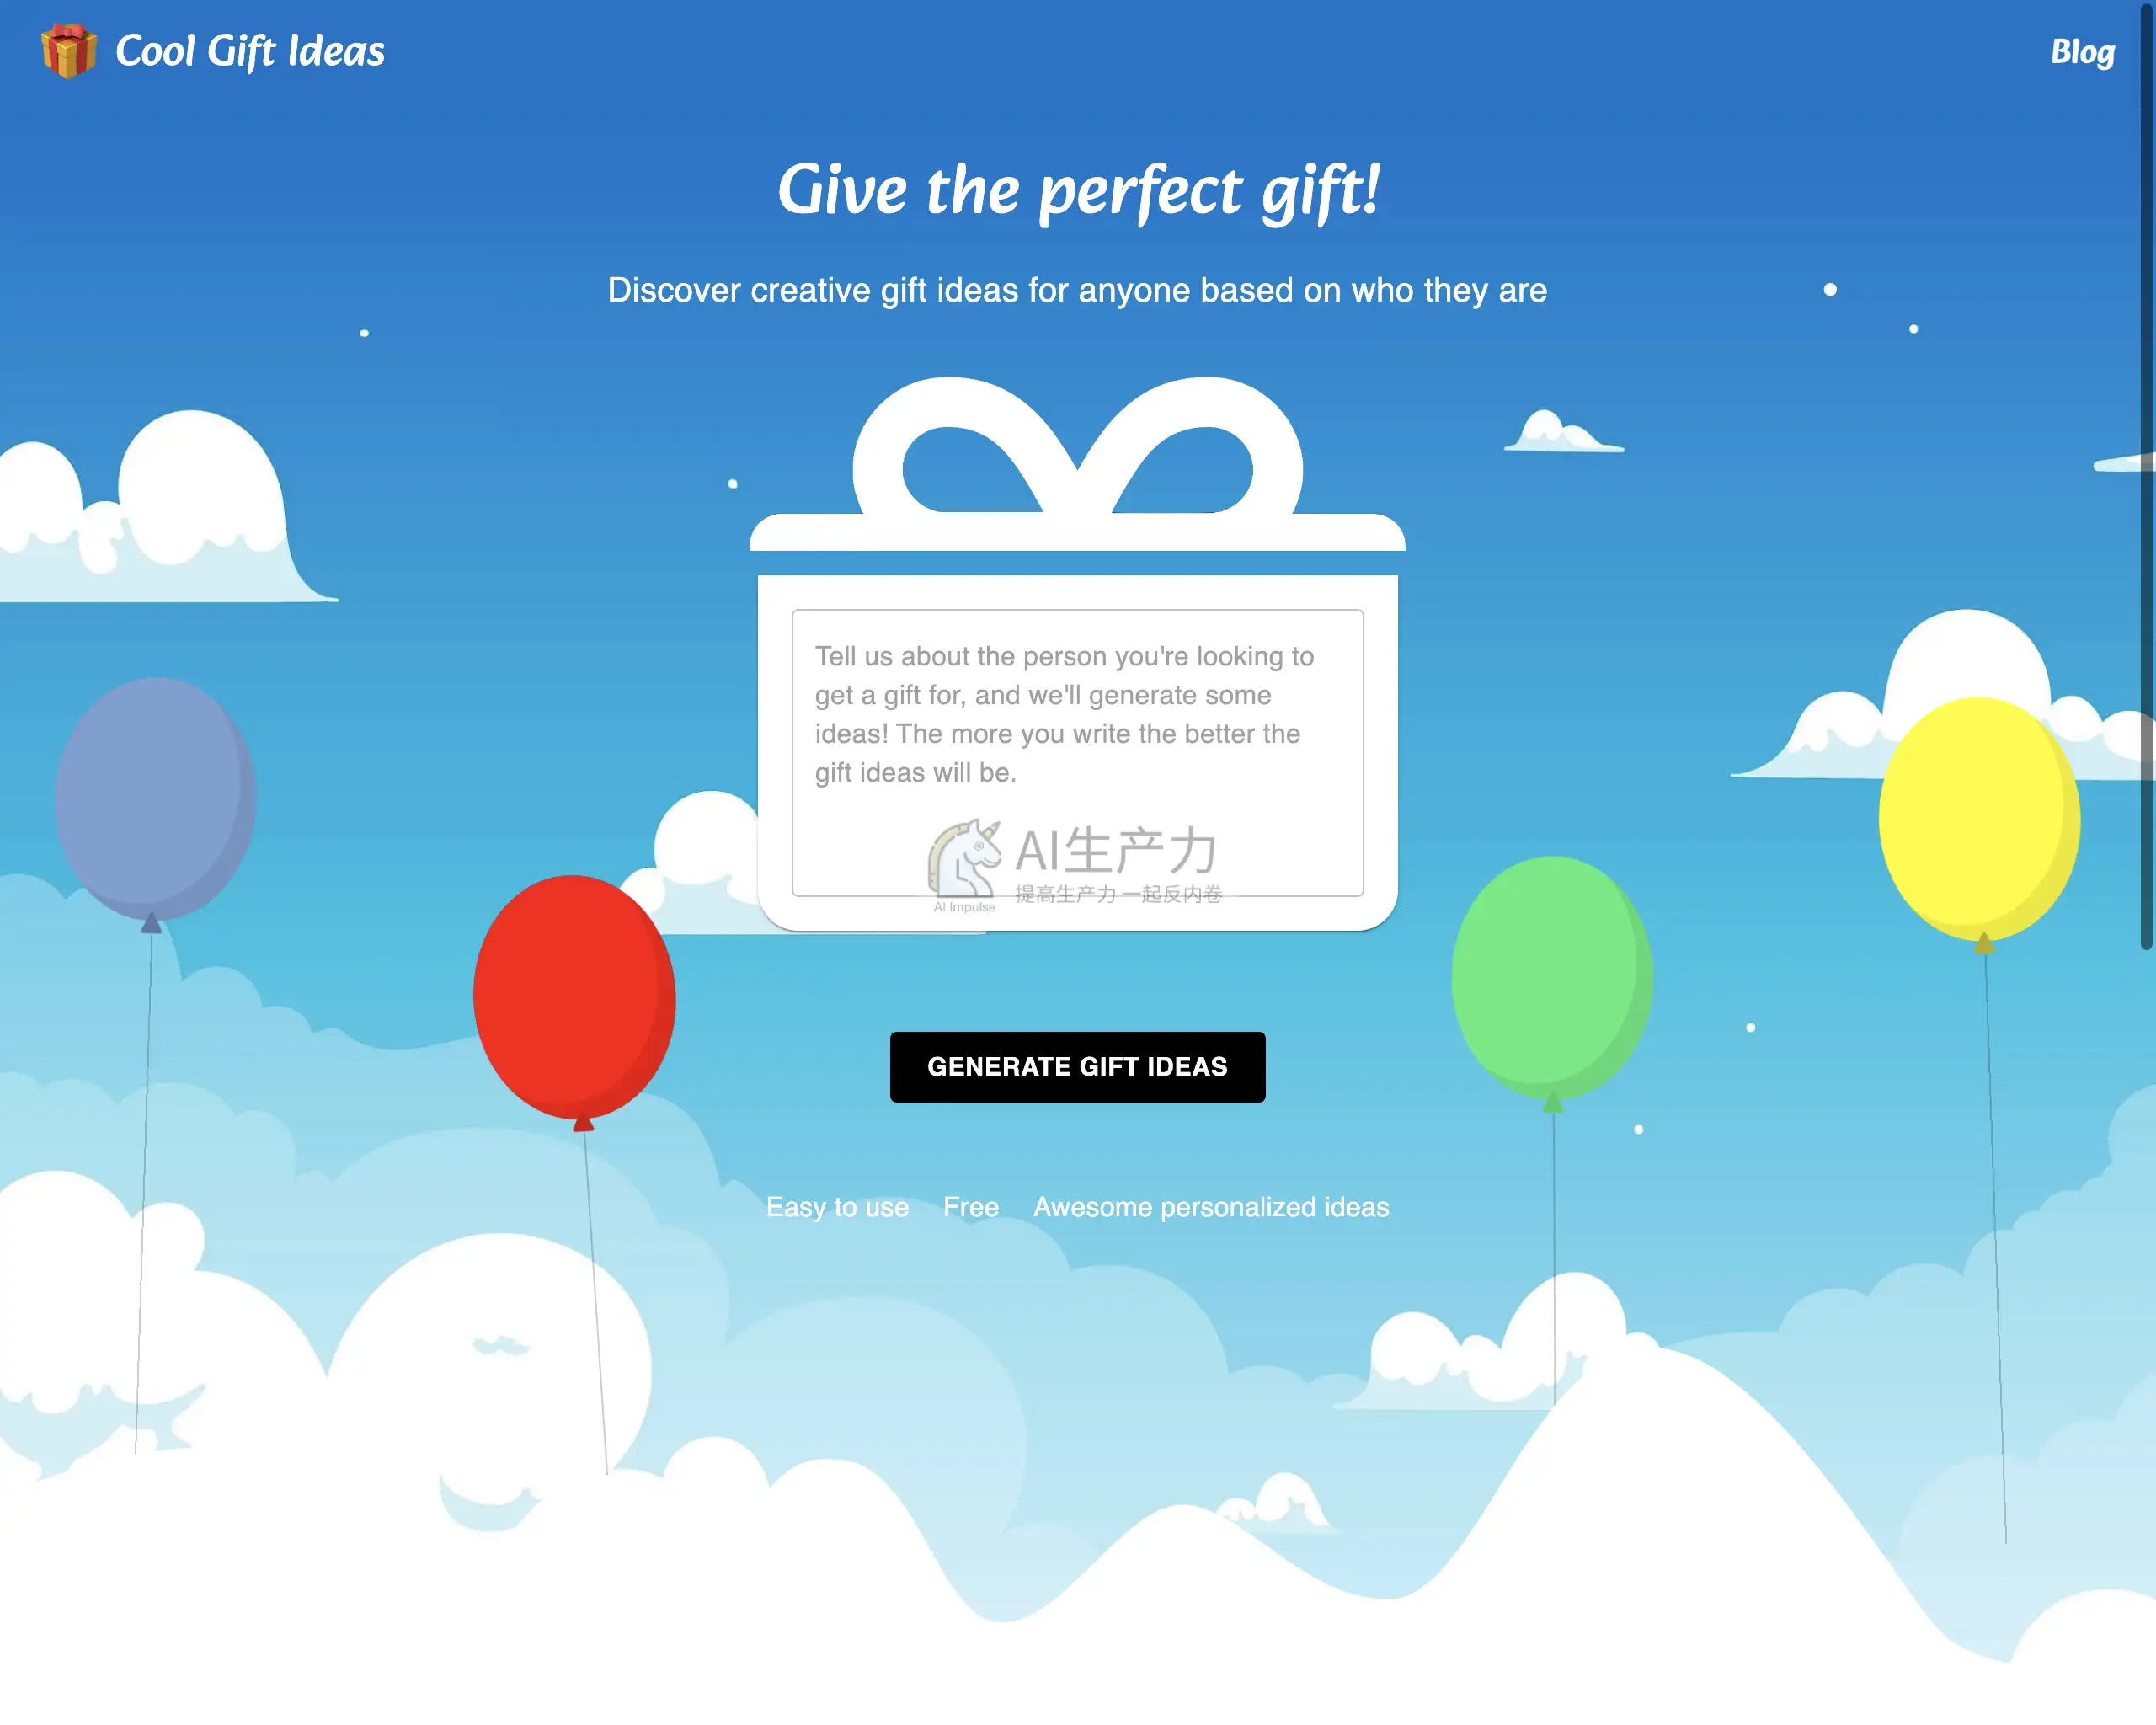Click the white gift bow graphic

pos(1077,447)
